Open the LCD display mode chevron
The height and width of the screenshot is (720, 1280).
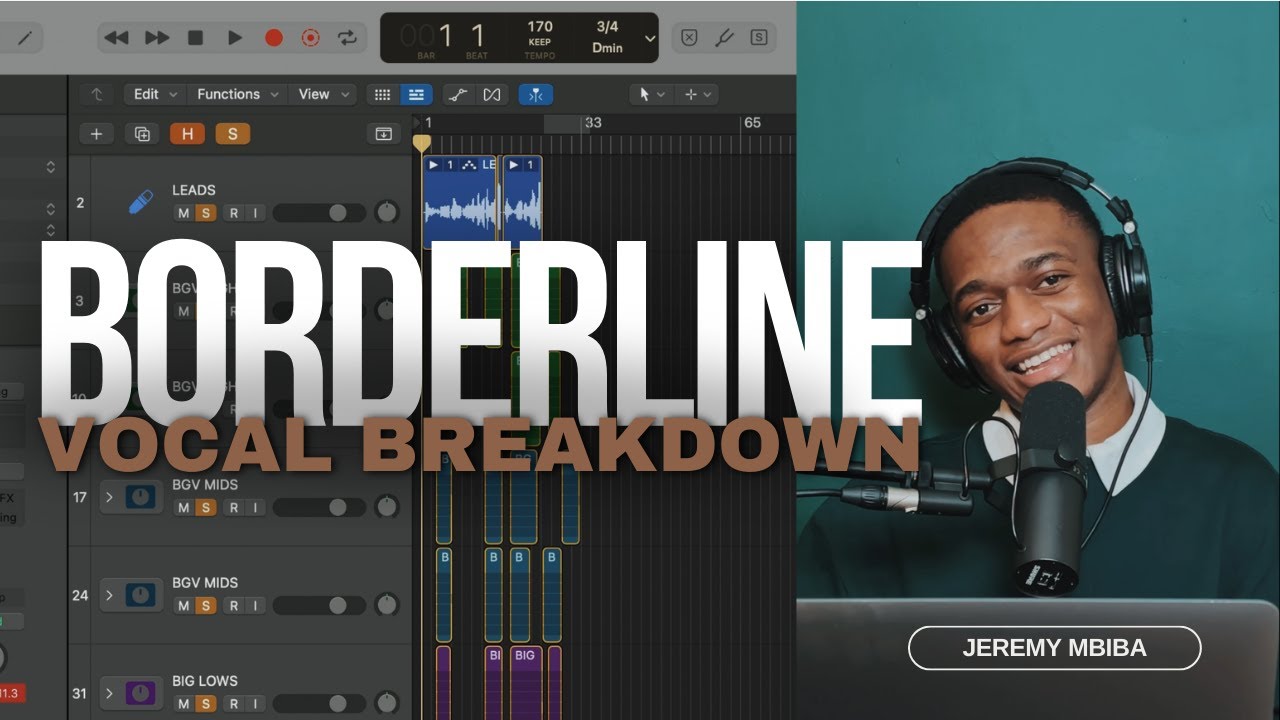tap(650, 39)
